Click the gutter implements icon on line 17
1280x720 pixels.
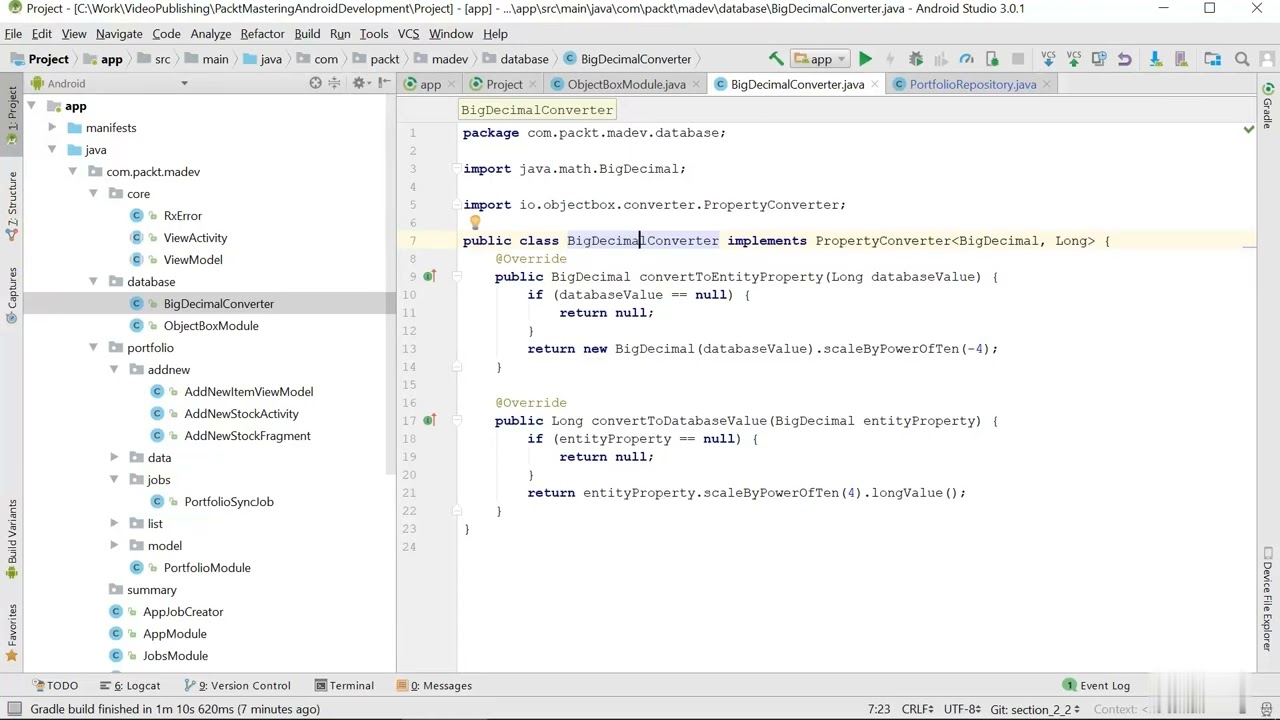click(x=429, y=421)
